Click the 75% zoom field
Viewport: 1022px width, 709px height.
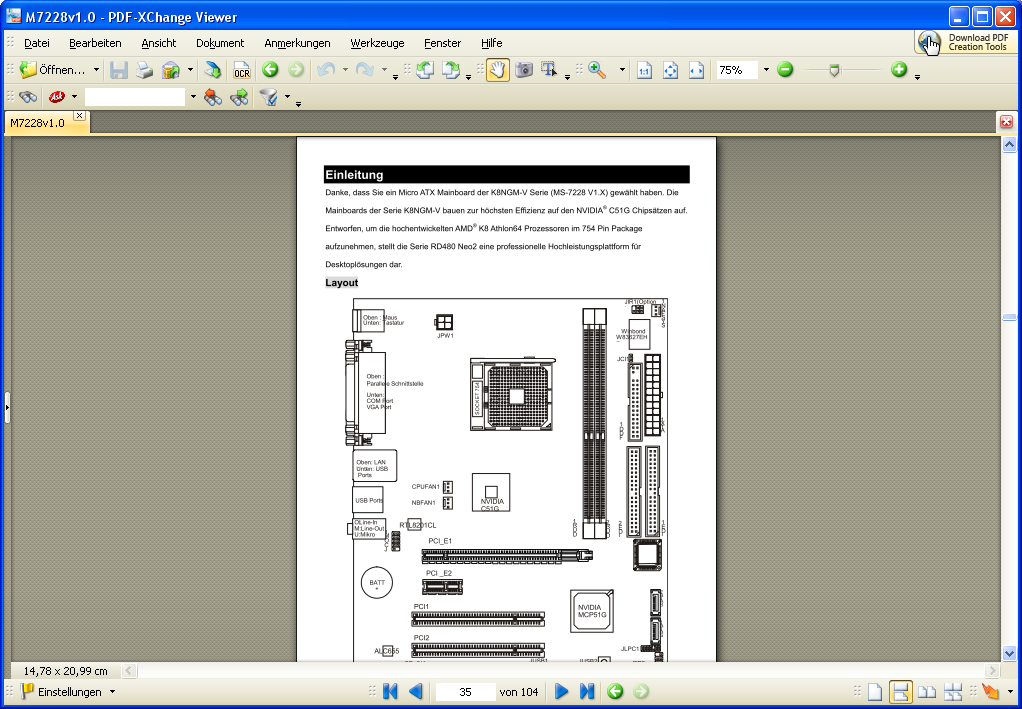click(737, 70)
